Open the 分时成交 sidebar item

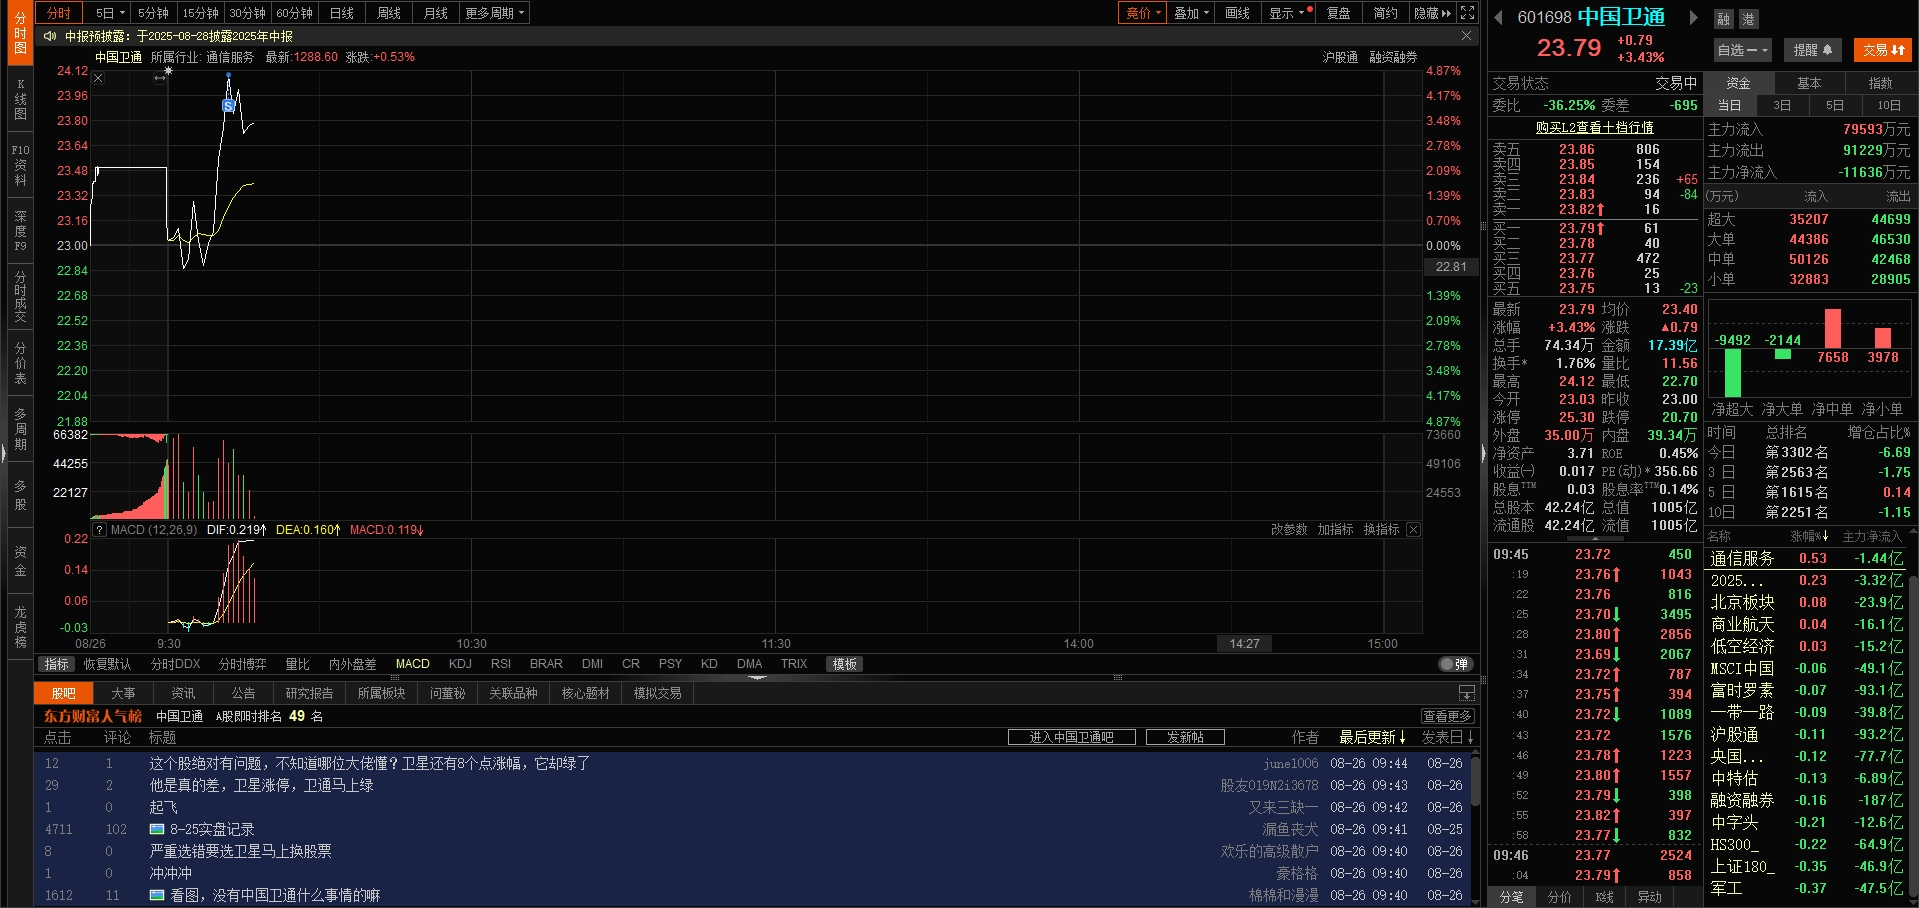pyautogui.click(x=20, y=297)
